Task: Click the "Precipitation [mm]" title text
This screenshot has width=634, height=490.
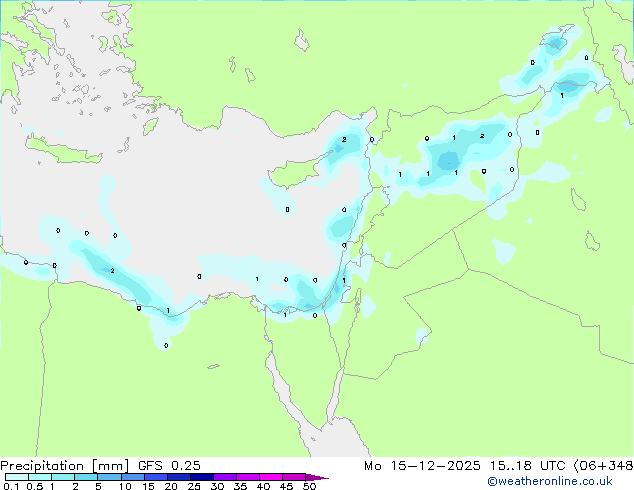Action: point(65,466)
